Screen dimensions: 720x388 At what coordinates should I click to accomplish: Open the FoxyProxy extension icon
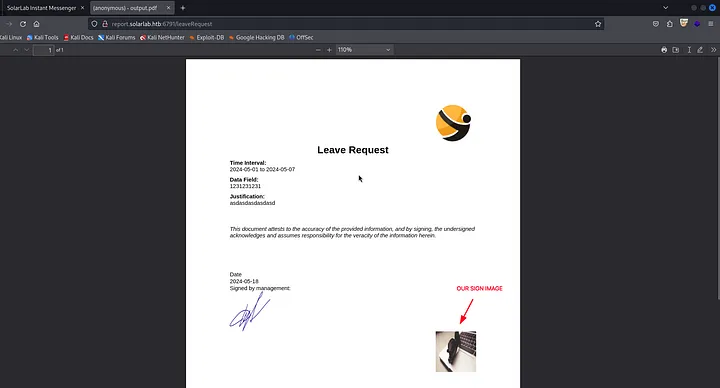684,23
